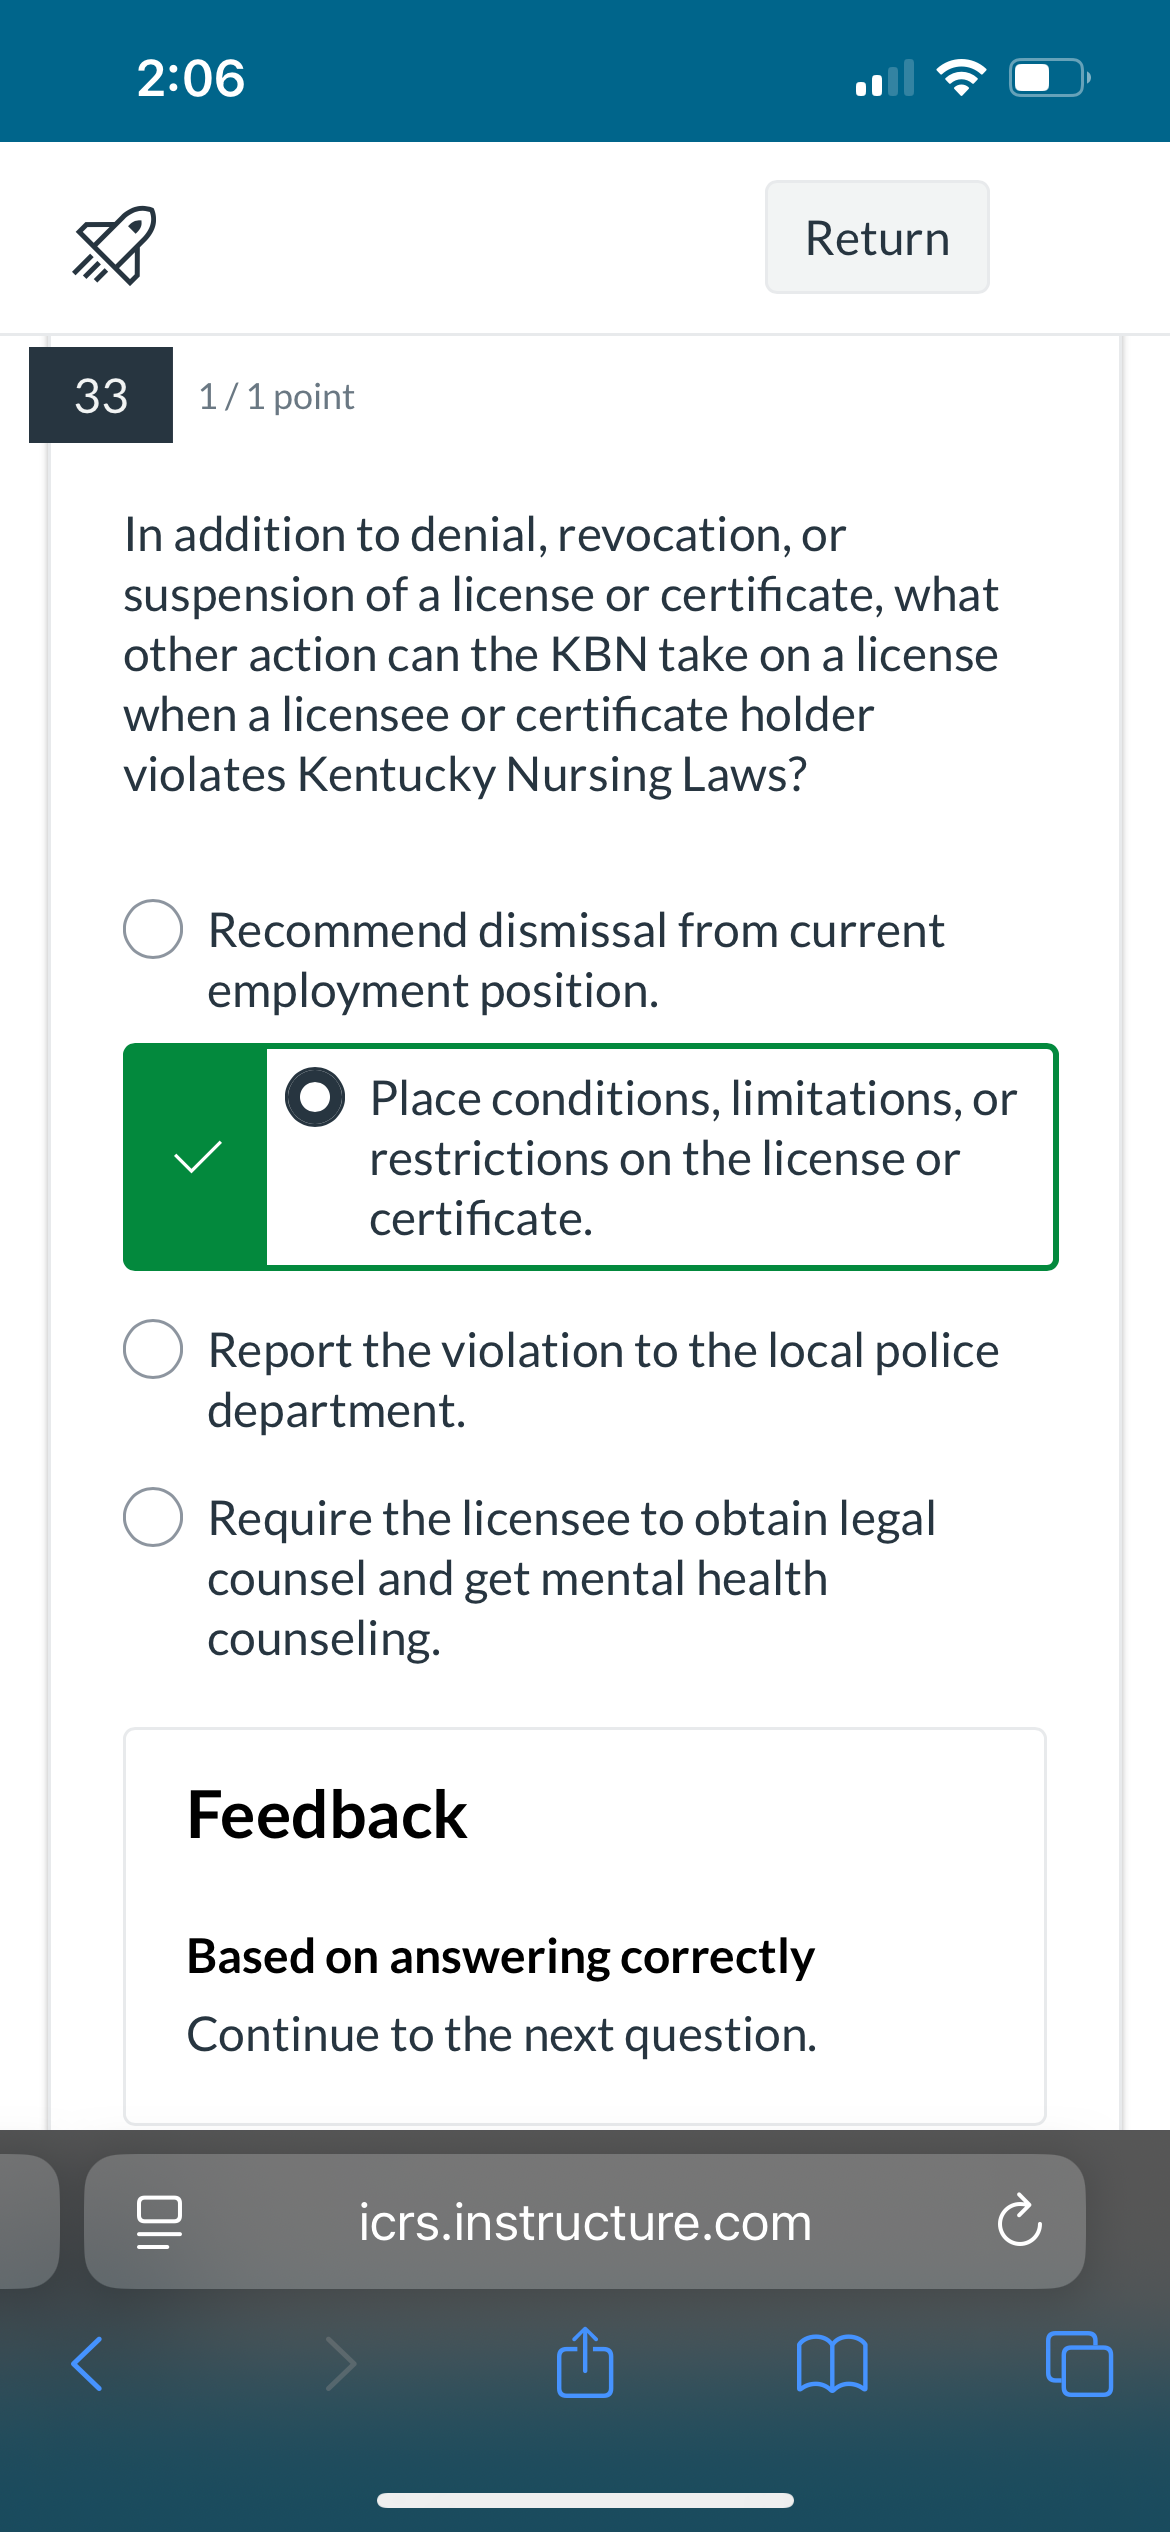1170x2532 pixels.
Task: Tap the Safari forward arrow
Action: click(341, 2364)
